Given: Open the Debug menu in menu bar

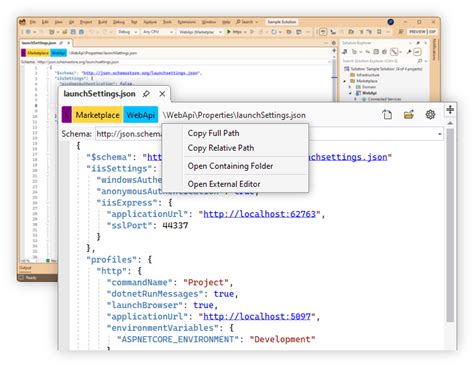Looking at the screenshot, I should coord(119,22).
